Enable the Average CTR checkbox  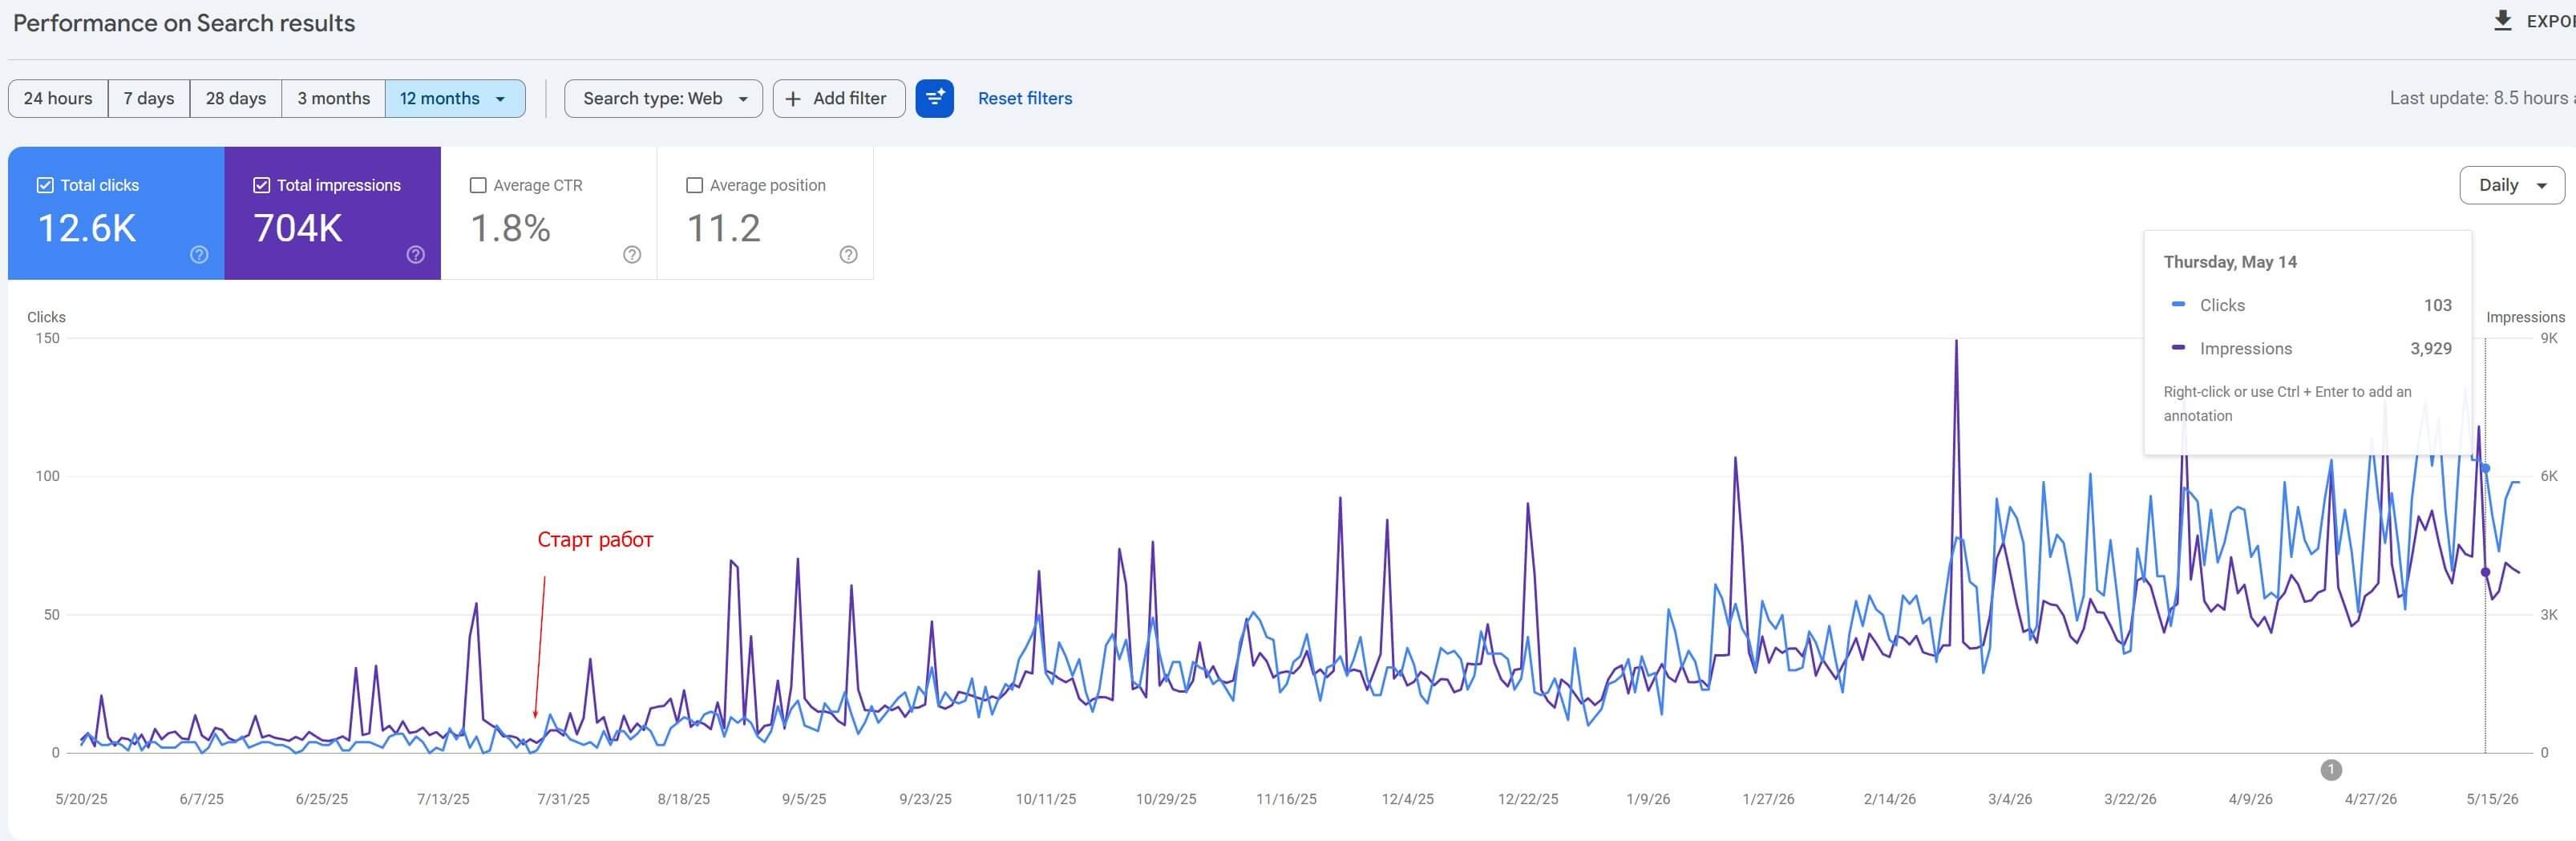click(x=478, y=185)
